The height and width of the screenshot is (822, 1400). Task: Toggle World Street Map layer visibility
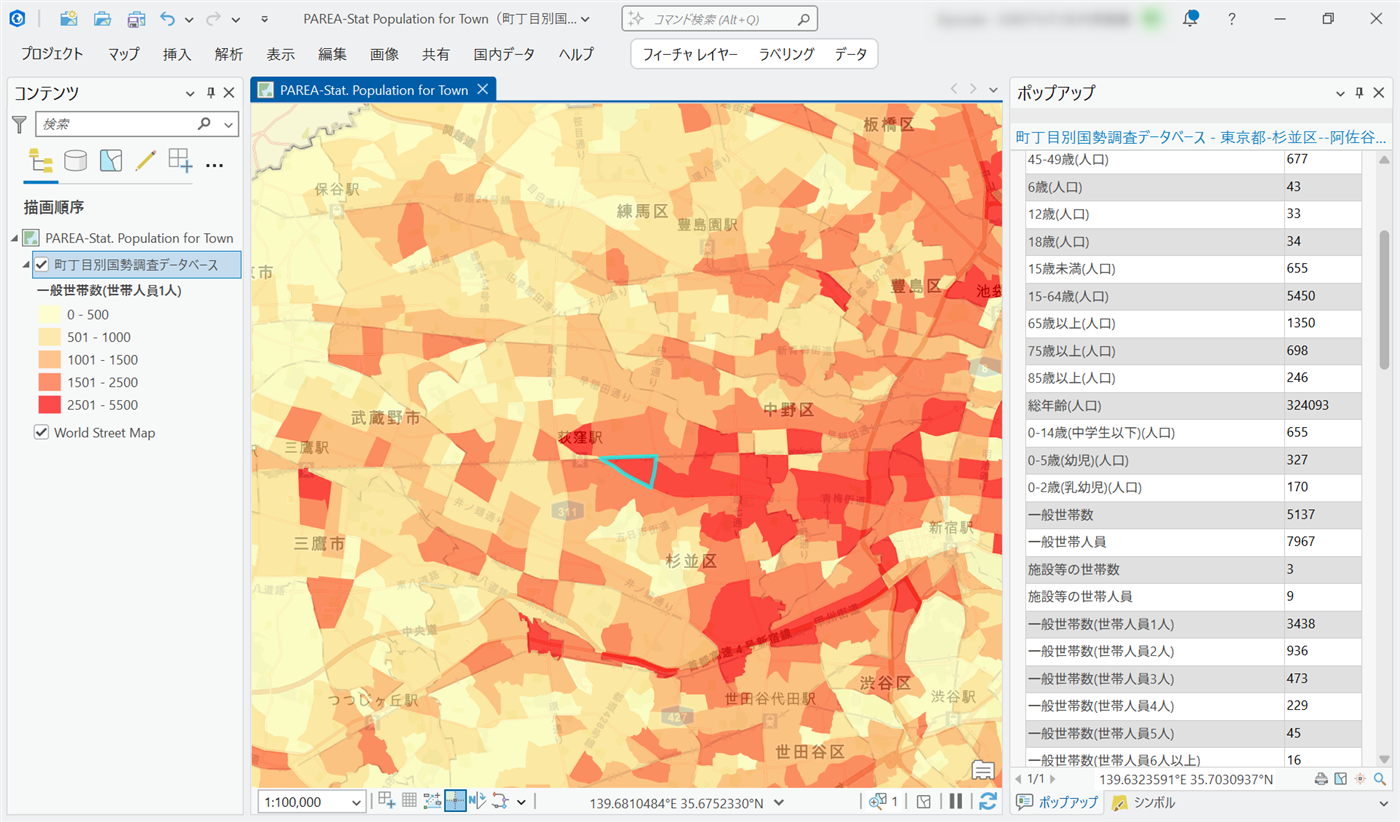pos(42,433)
